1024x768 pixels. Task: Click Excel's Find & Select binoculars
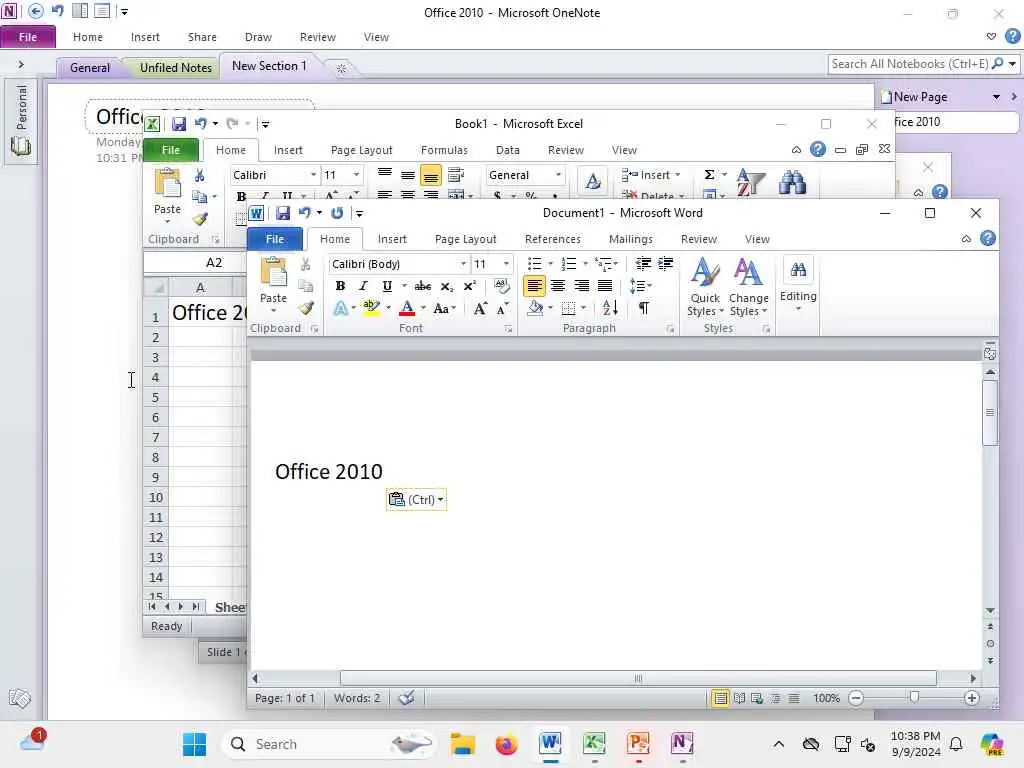(x=792, y=182)
